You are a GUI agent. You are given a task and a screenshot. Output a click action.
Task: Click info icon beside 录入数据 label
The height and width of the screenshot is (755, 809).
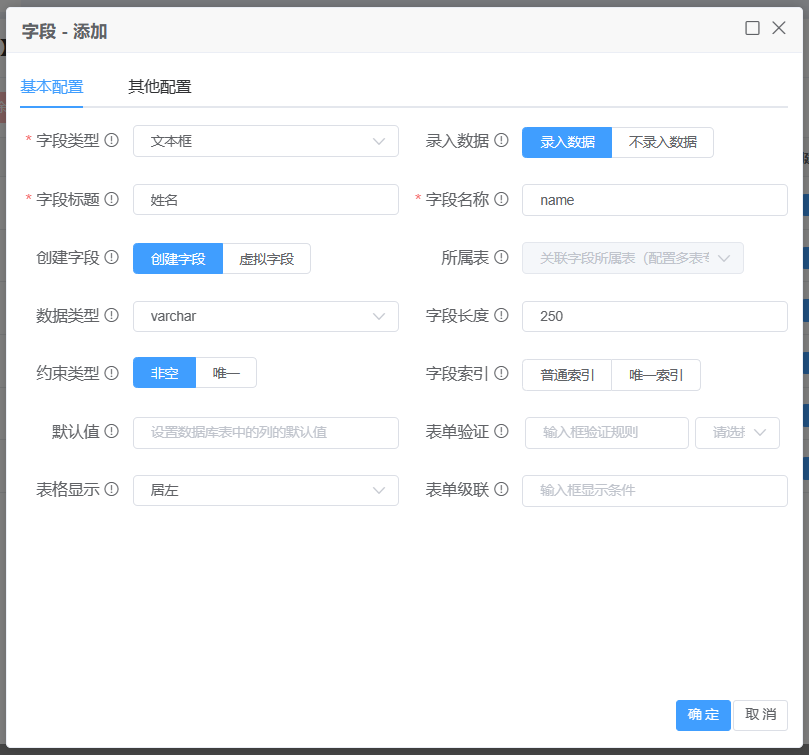(x=501, y=141)
